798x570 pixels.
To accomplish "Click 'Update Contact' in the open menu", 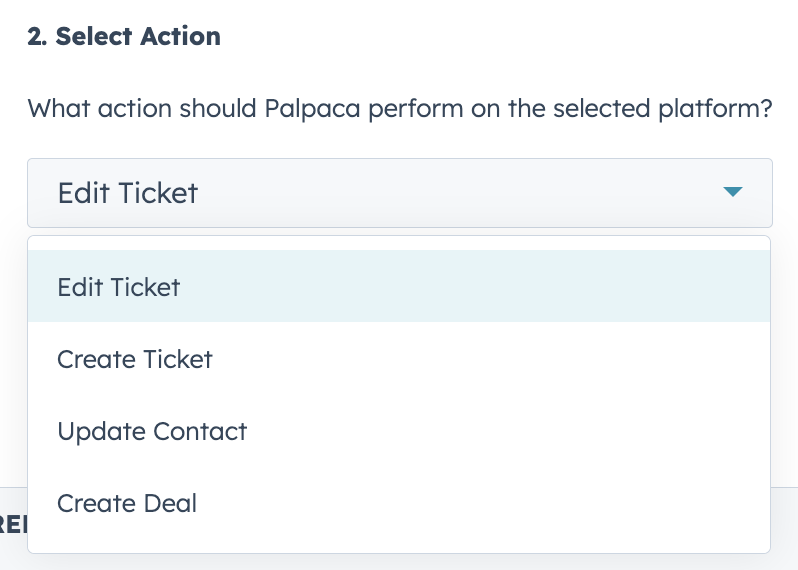I will click(152, 431).
